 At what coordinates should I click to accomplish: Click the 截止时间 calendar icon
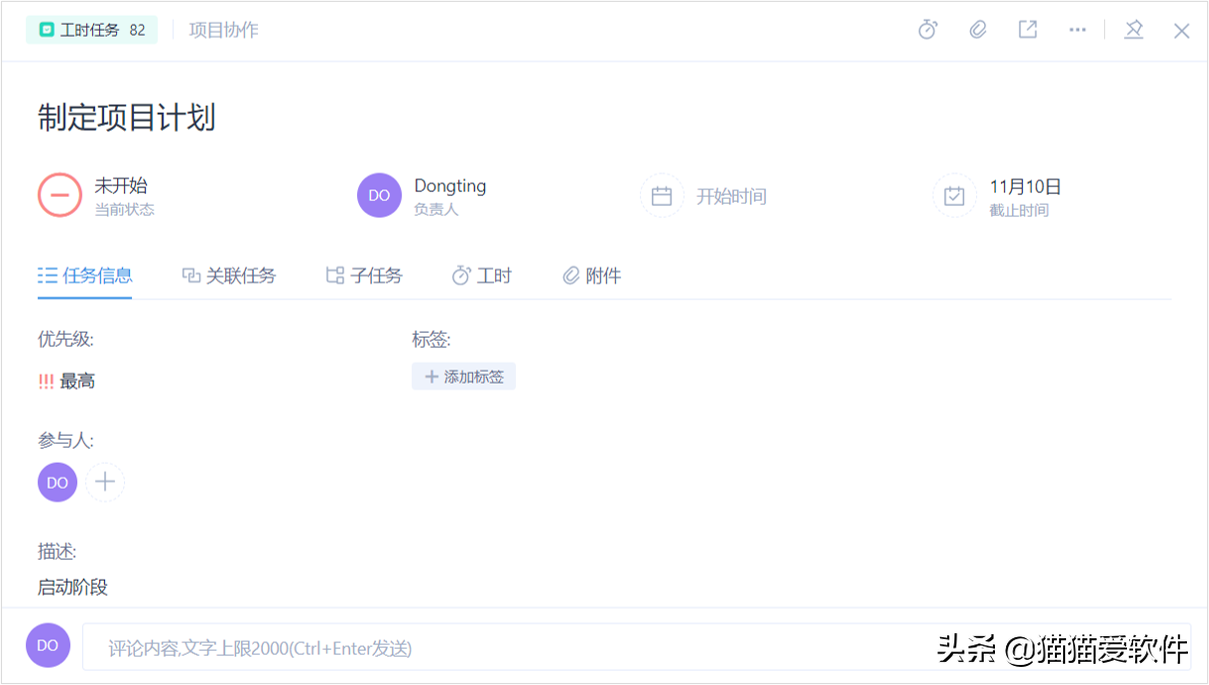(954, 195)
